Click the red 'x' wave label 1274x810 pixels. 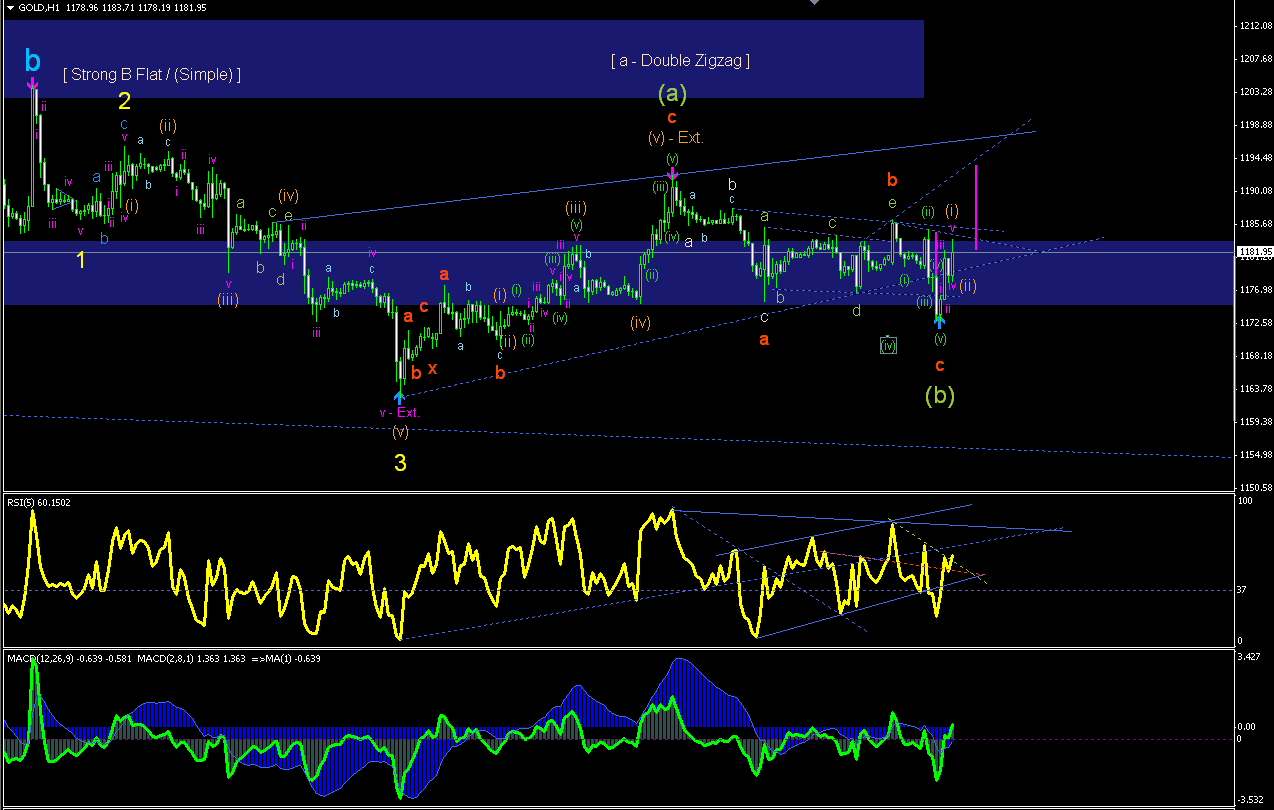coord(432,368)
